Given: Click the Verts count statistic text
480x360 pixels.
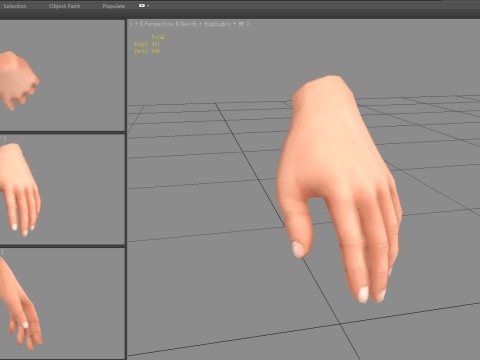Looking at the screenshot, I should [x=147, y=51].
